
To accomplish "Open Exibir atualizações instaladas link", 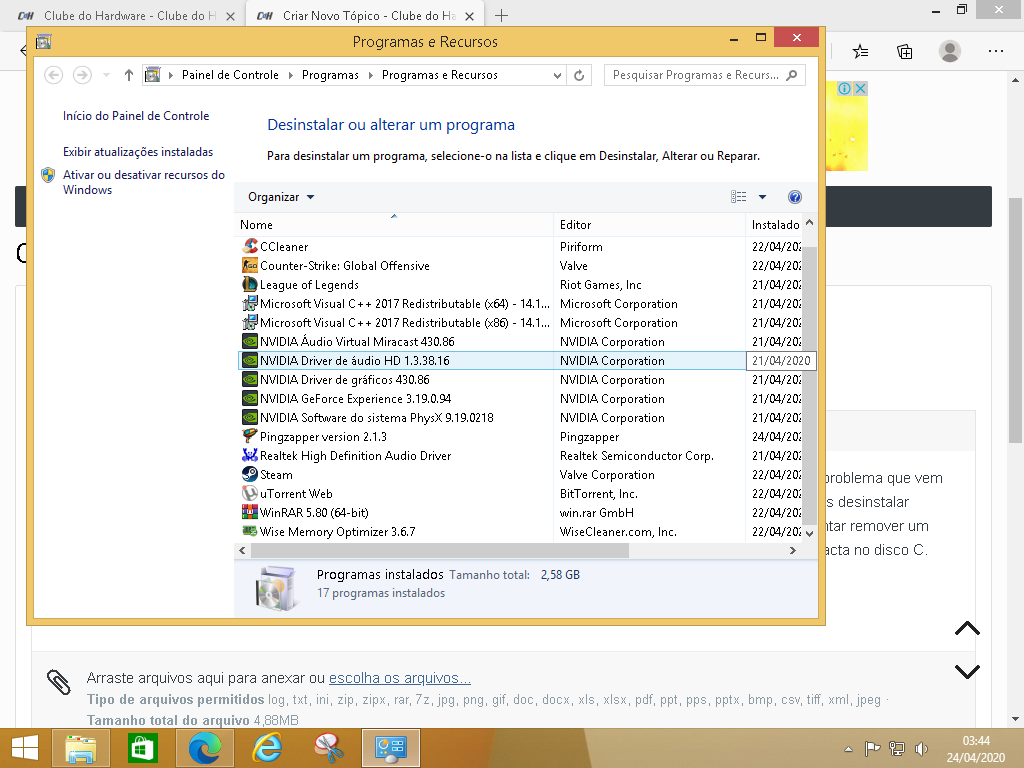I will tap(138, 152).
